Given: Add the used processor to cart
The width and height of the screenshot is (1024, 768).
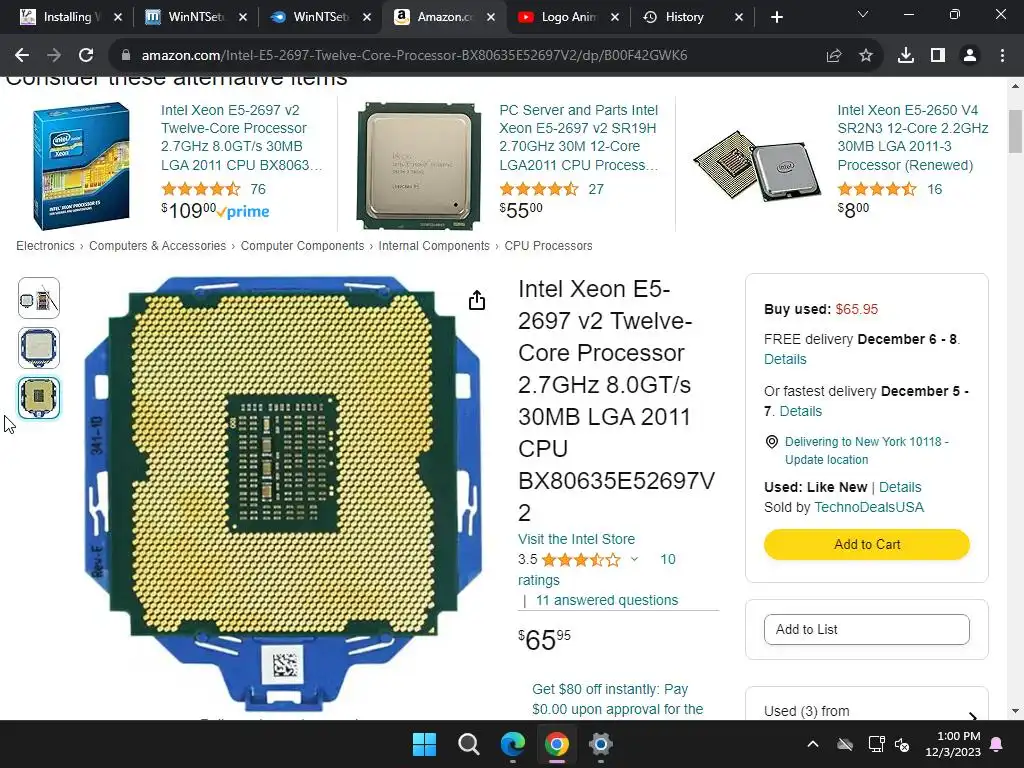Looking at the screenshot, I should tap(867, 544).
